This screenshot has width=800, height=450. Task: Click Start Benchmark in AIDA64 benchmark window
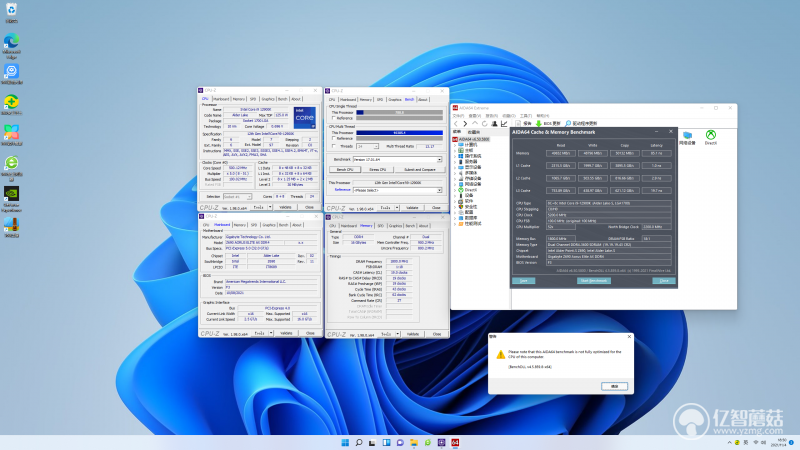(594, 281)
